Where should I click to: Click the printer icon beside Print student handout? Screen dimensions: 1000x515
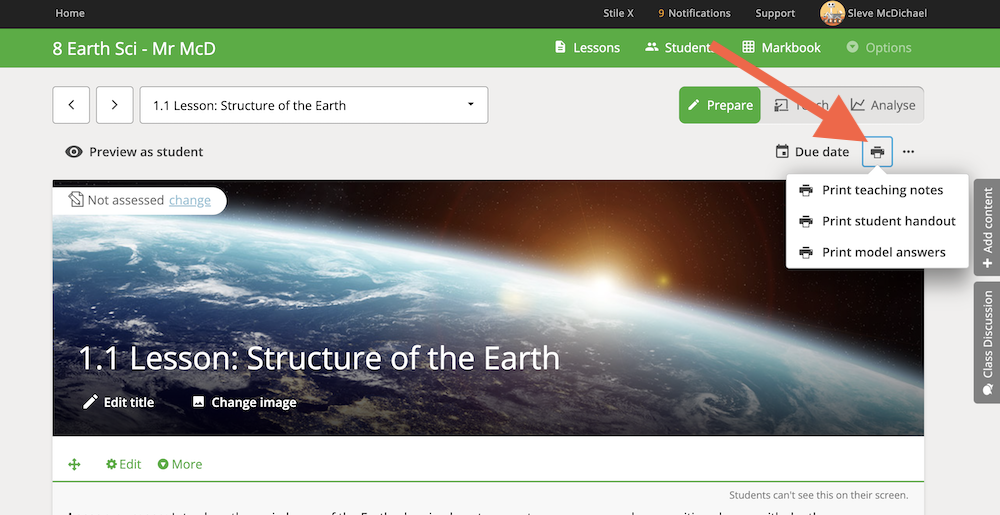pyautogui.click(x=806, y=221)
